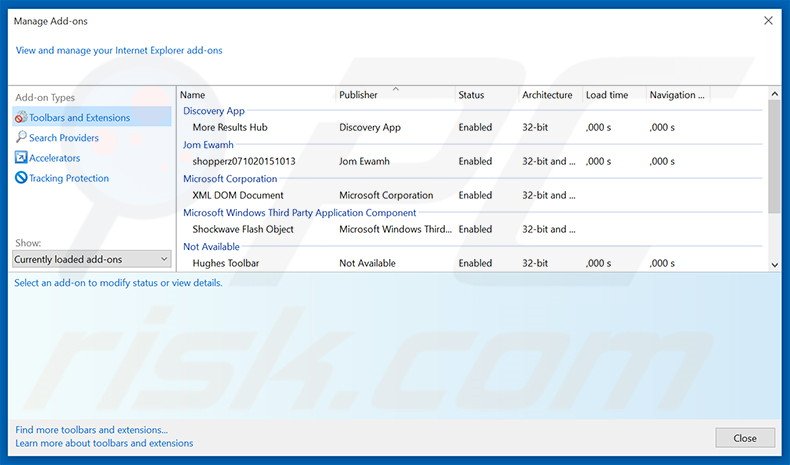Image resolution: width=790 pixels, height=465 pixels.
Task: Open Learn more about toolbars and extensions
Action: pos(104,443)
